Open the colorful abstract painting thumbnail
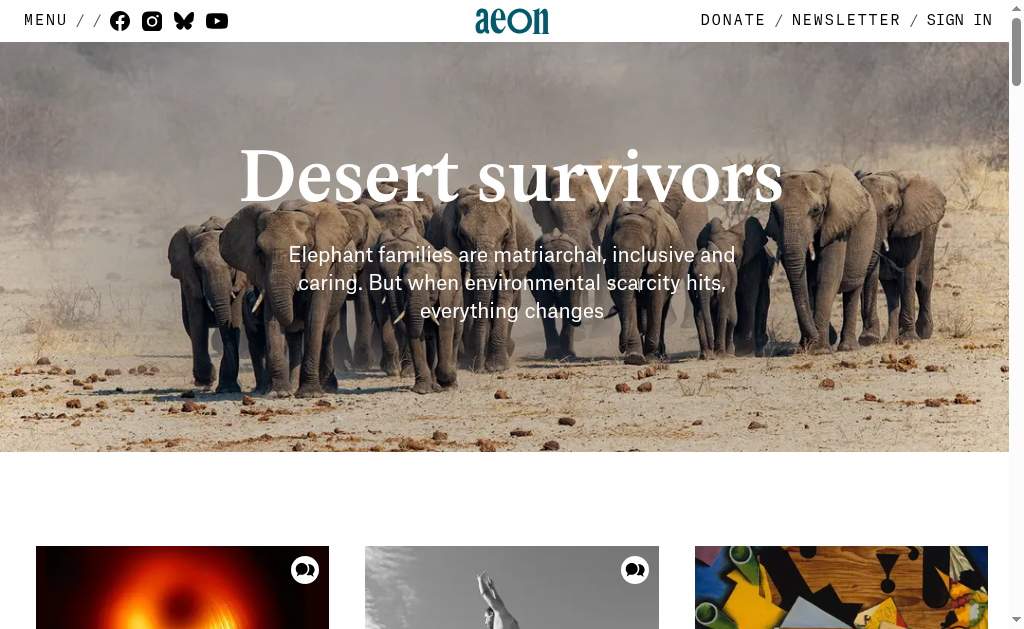The width and height of the screenshot is (1024, 629). 841,587
